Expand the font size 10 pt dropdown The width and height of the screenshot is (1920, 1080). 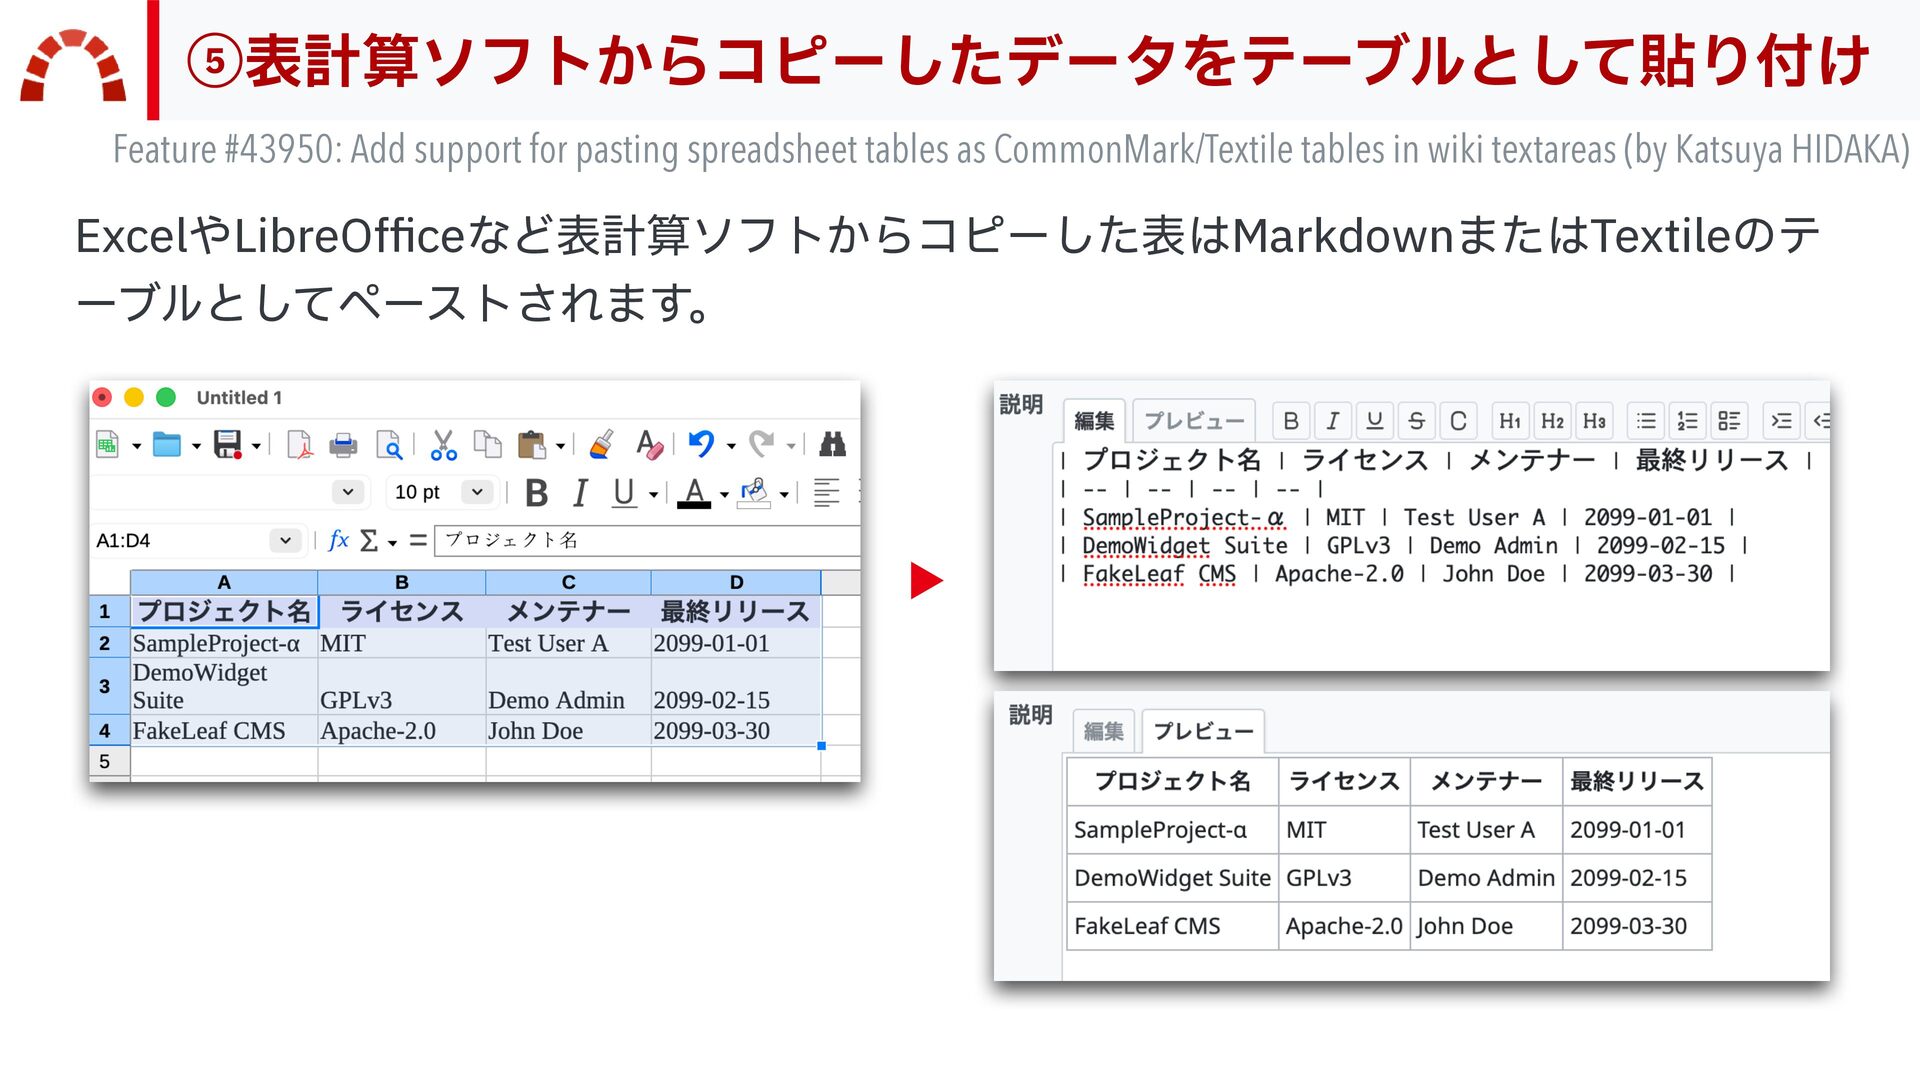click(x=477, y=492)
